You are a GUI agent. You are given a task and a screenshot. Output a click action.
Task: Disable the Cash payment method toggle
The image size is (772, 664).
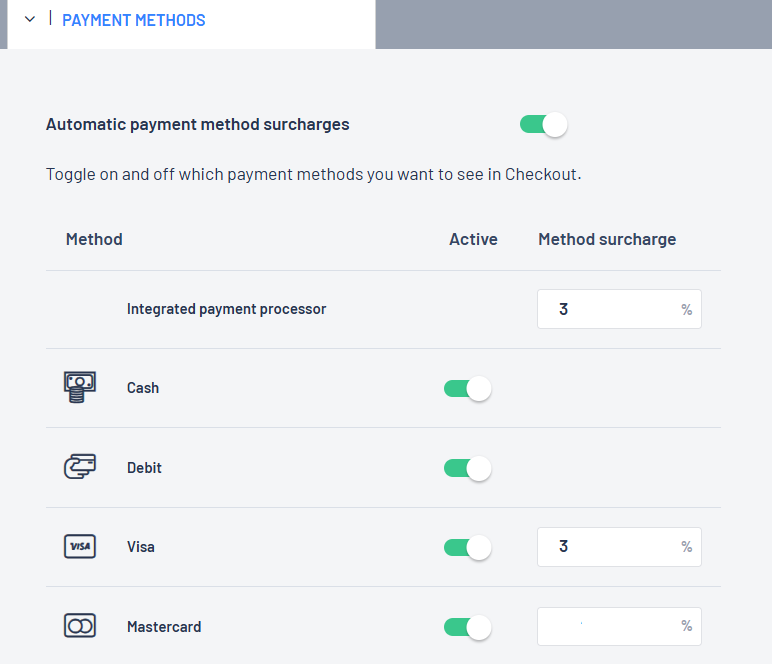[467, 388]
